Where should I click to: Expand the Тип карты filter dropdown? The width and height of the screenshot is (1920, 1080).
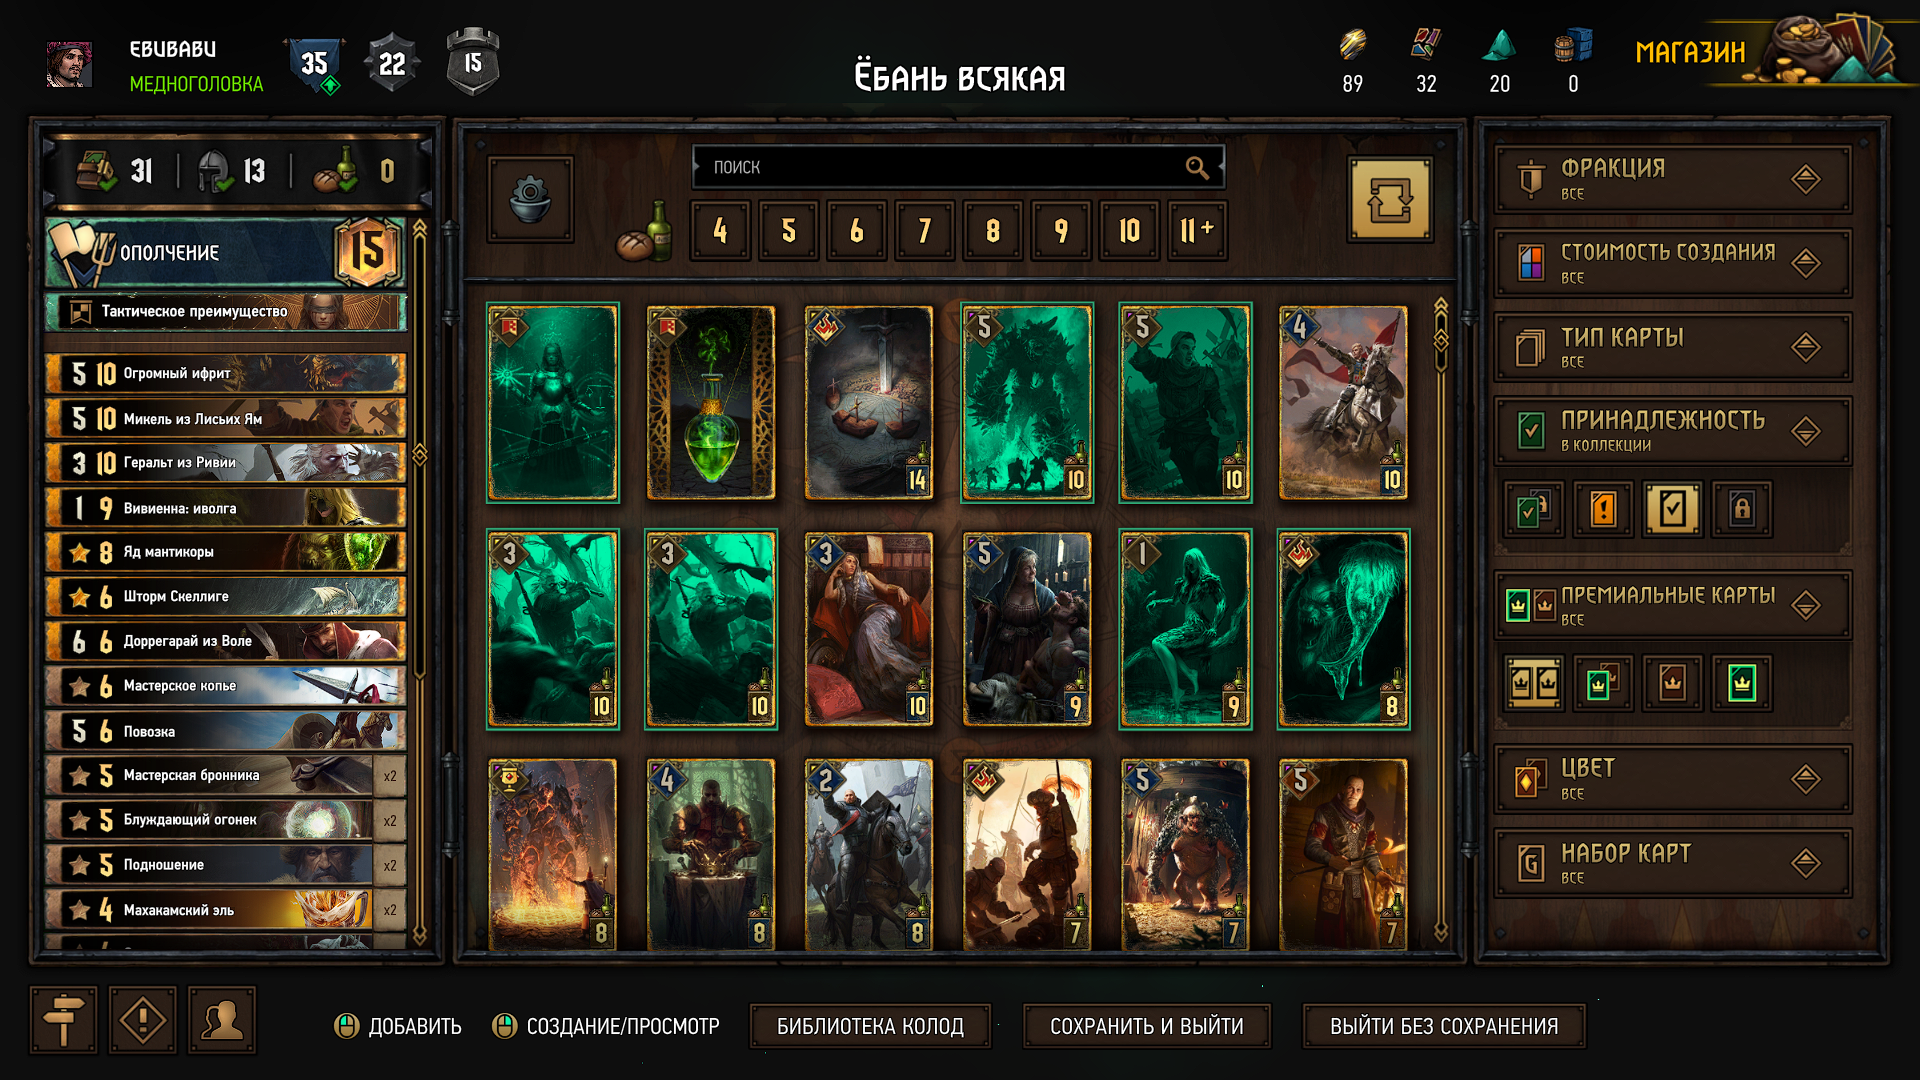pyautogui.click(x=1672, y=347)
